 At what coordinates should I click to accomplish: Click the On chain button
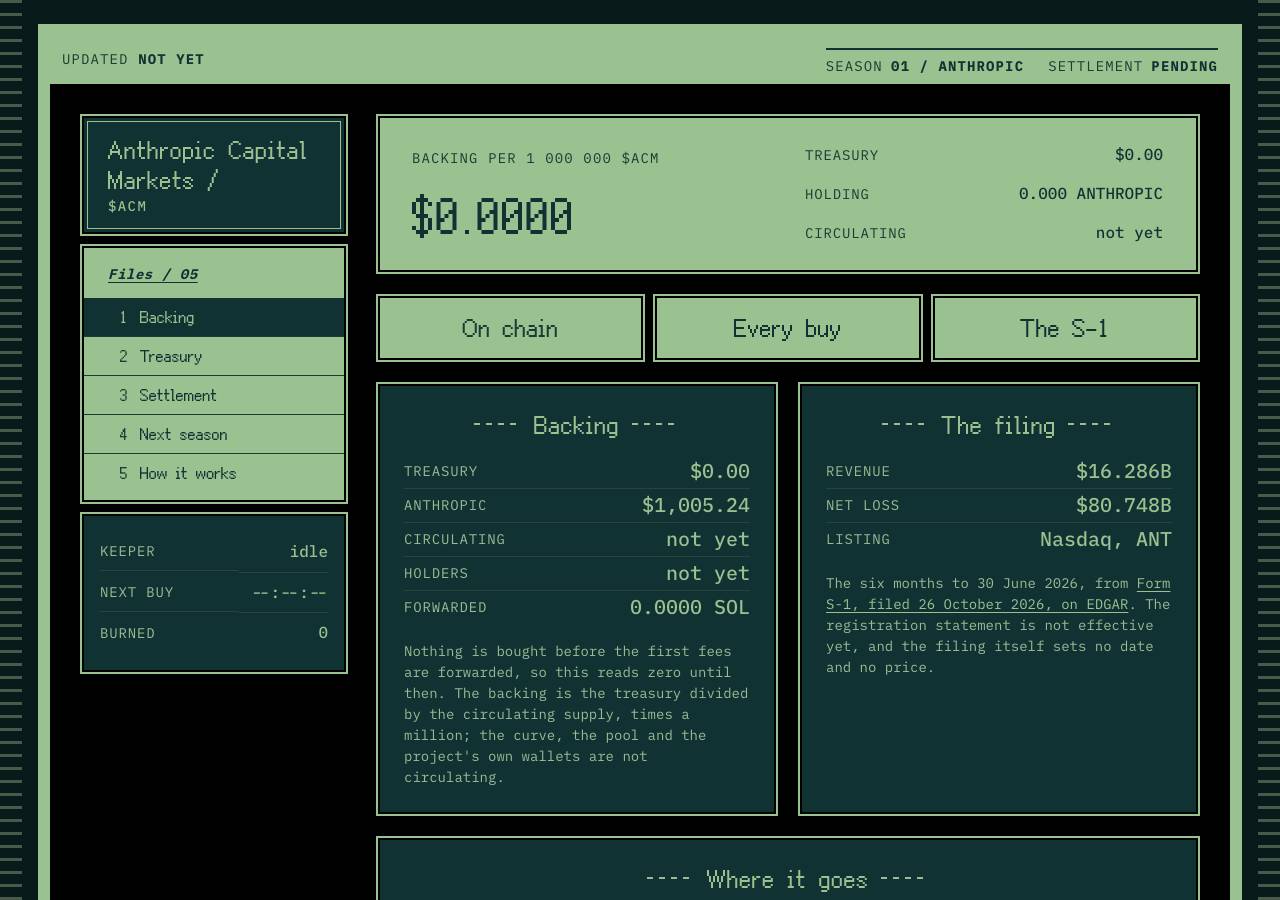(x=510, y=328)
